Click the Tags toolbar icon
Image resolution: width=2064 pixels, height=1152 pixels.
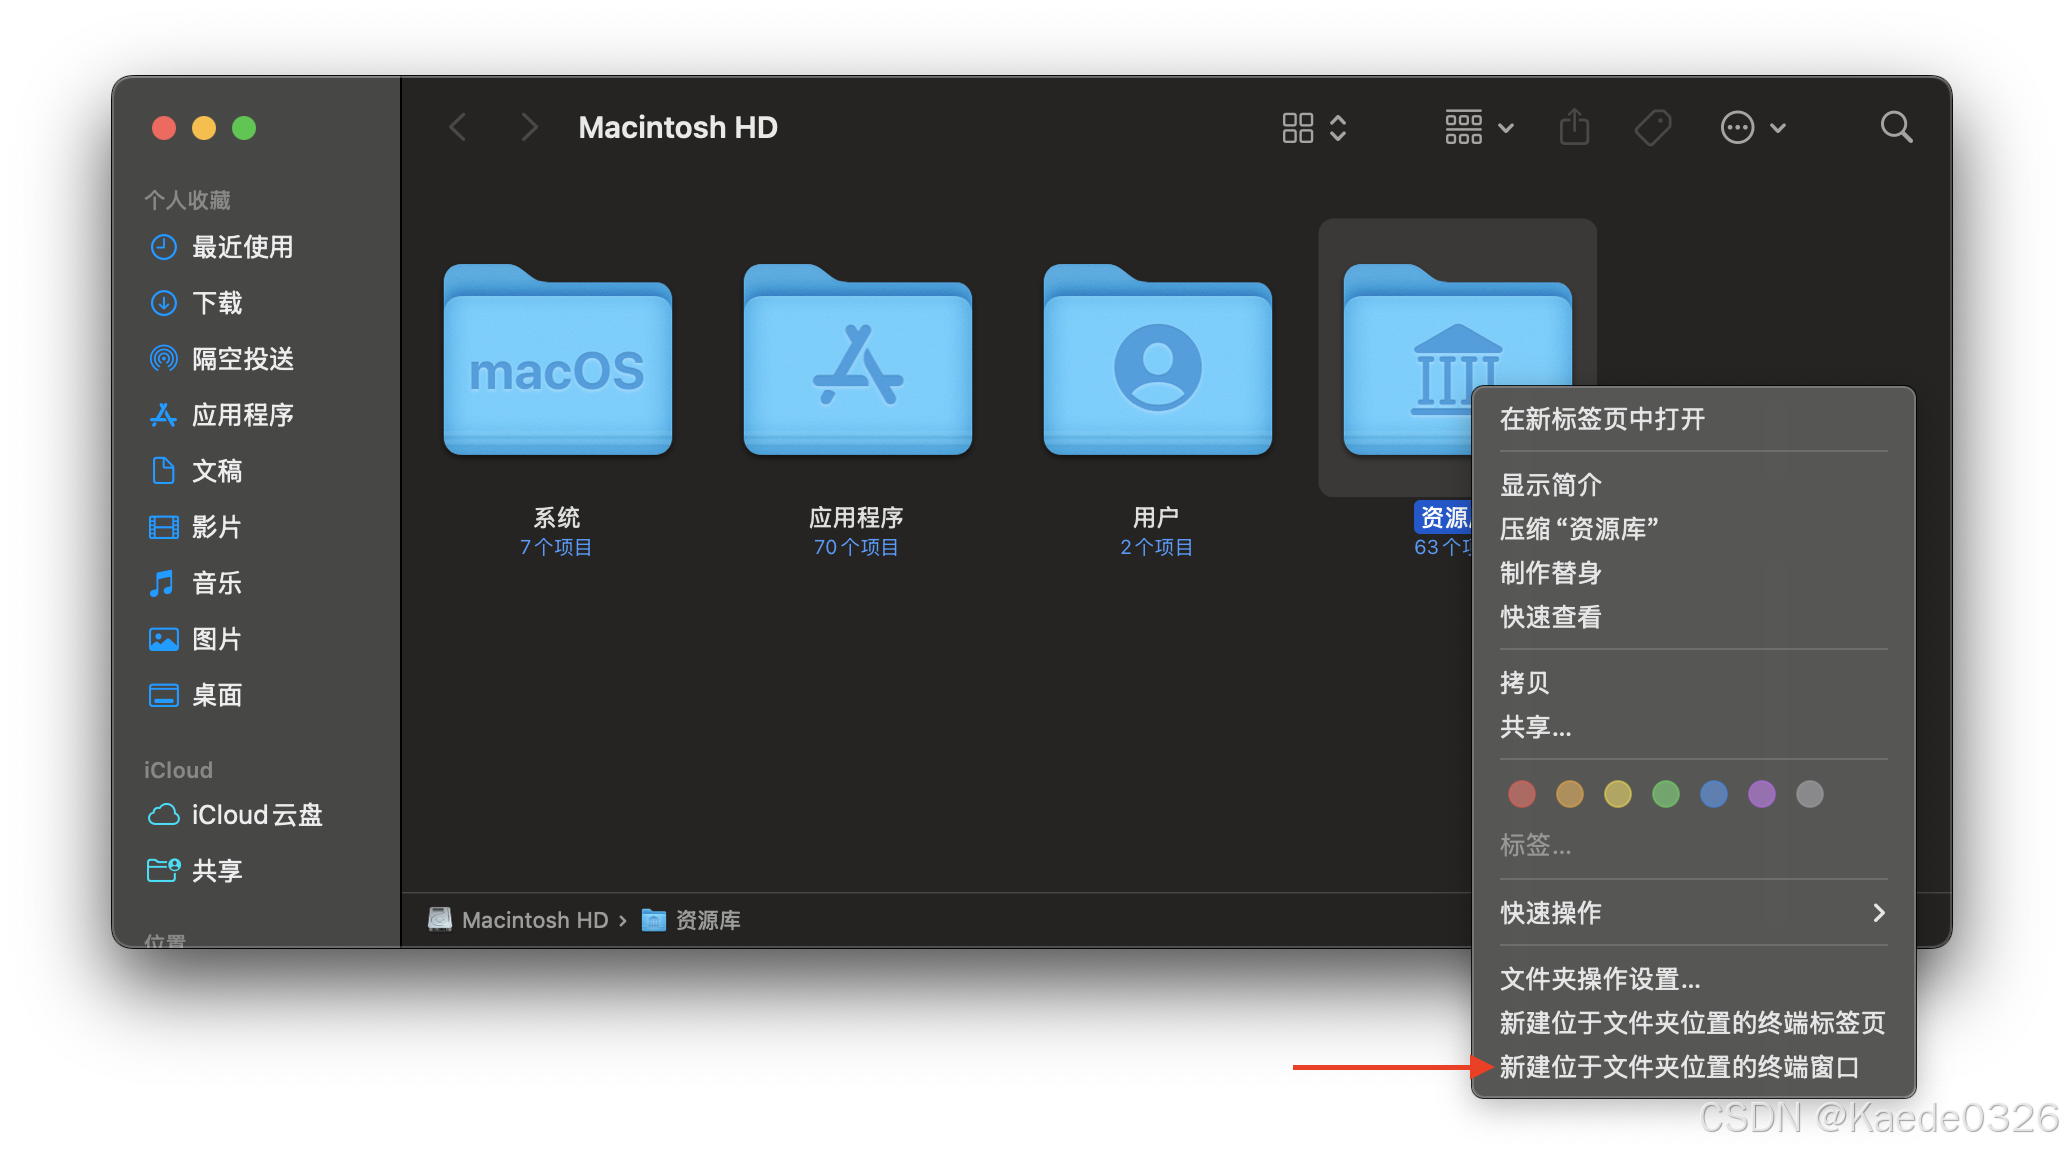(1652, 128)
